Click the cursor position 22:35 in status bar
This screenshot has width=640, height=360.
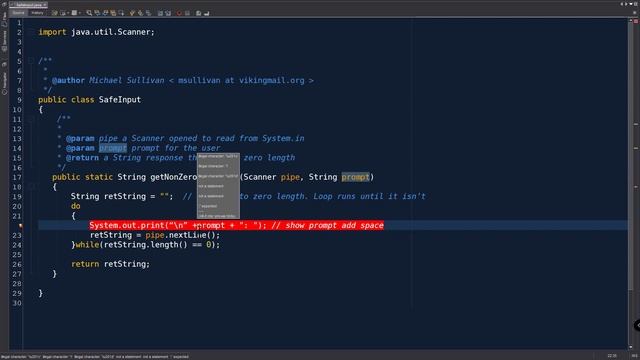click(x=612, y=356)
